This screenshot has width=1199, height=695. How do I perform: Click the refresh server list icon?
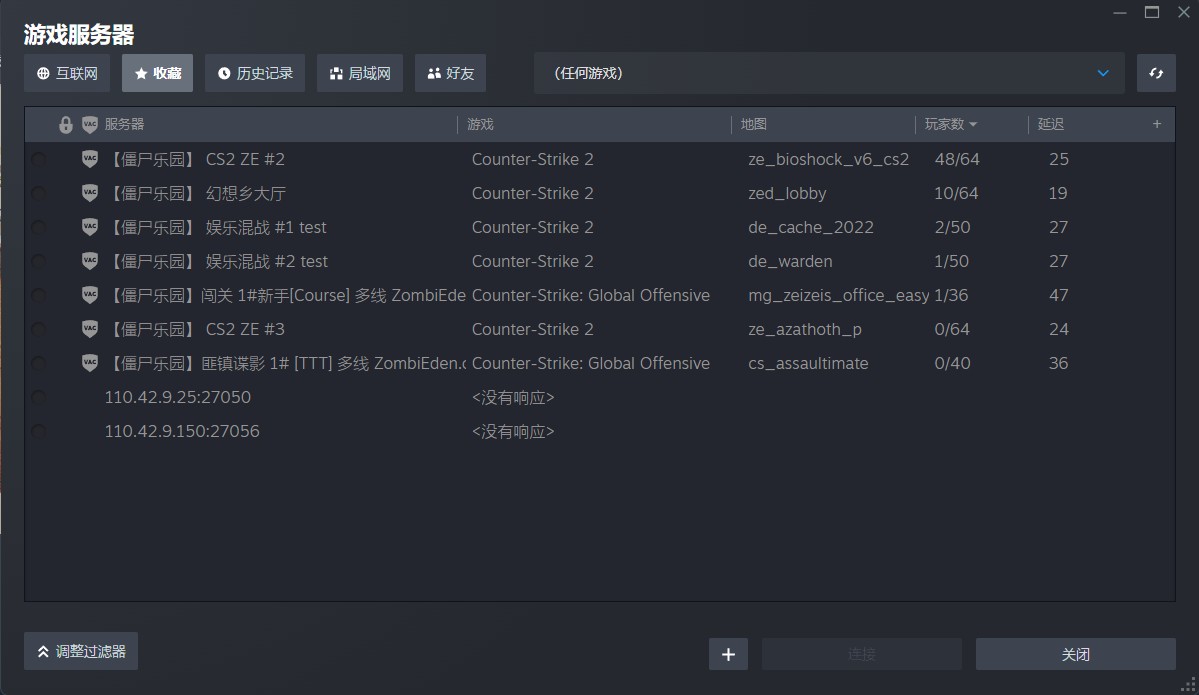[1156, 73]
